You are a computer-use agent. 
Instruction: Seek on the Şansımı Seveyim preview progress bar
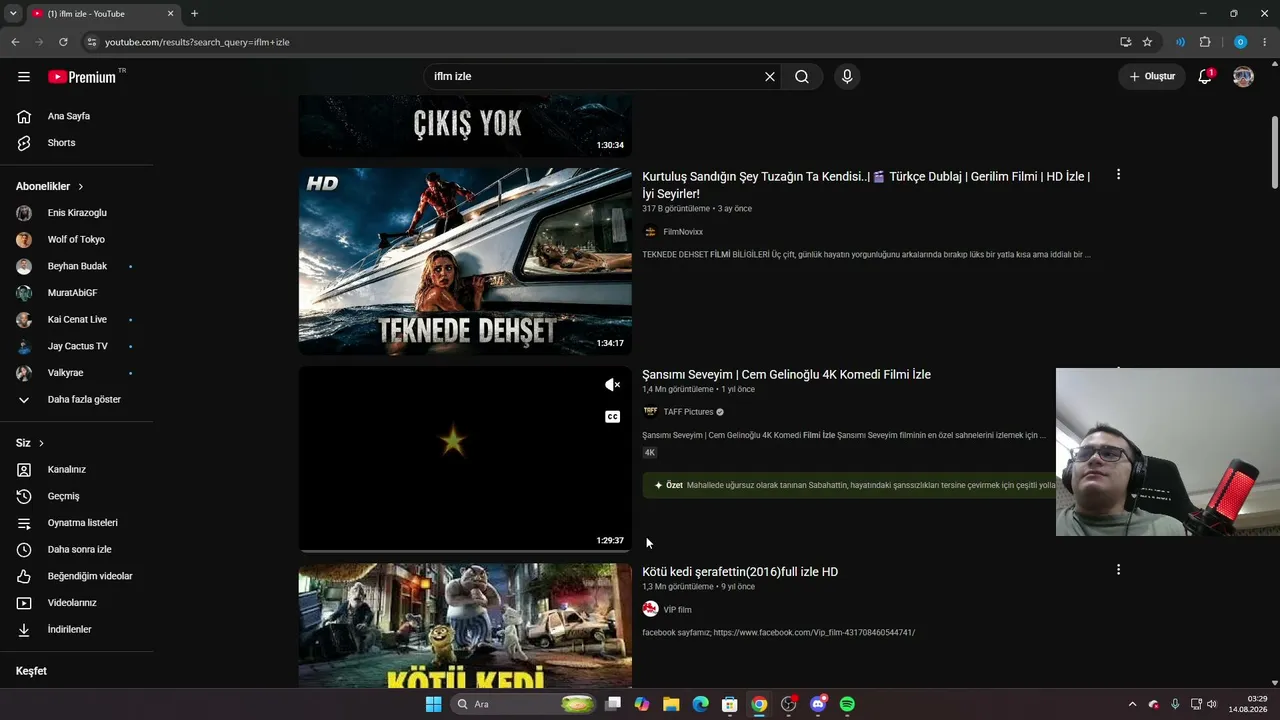(x=465, y=551)
